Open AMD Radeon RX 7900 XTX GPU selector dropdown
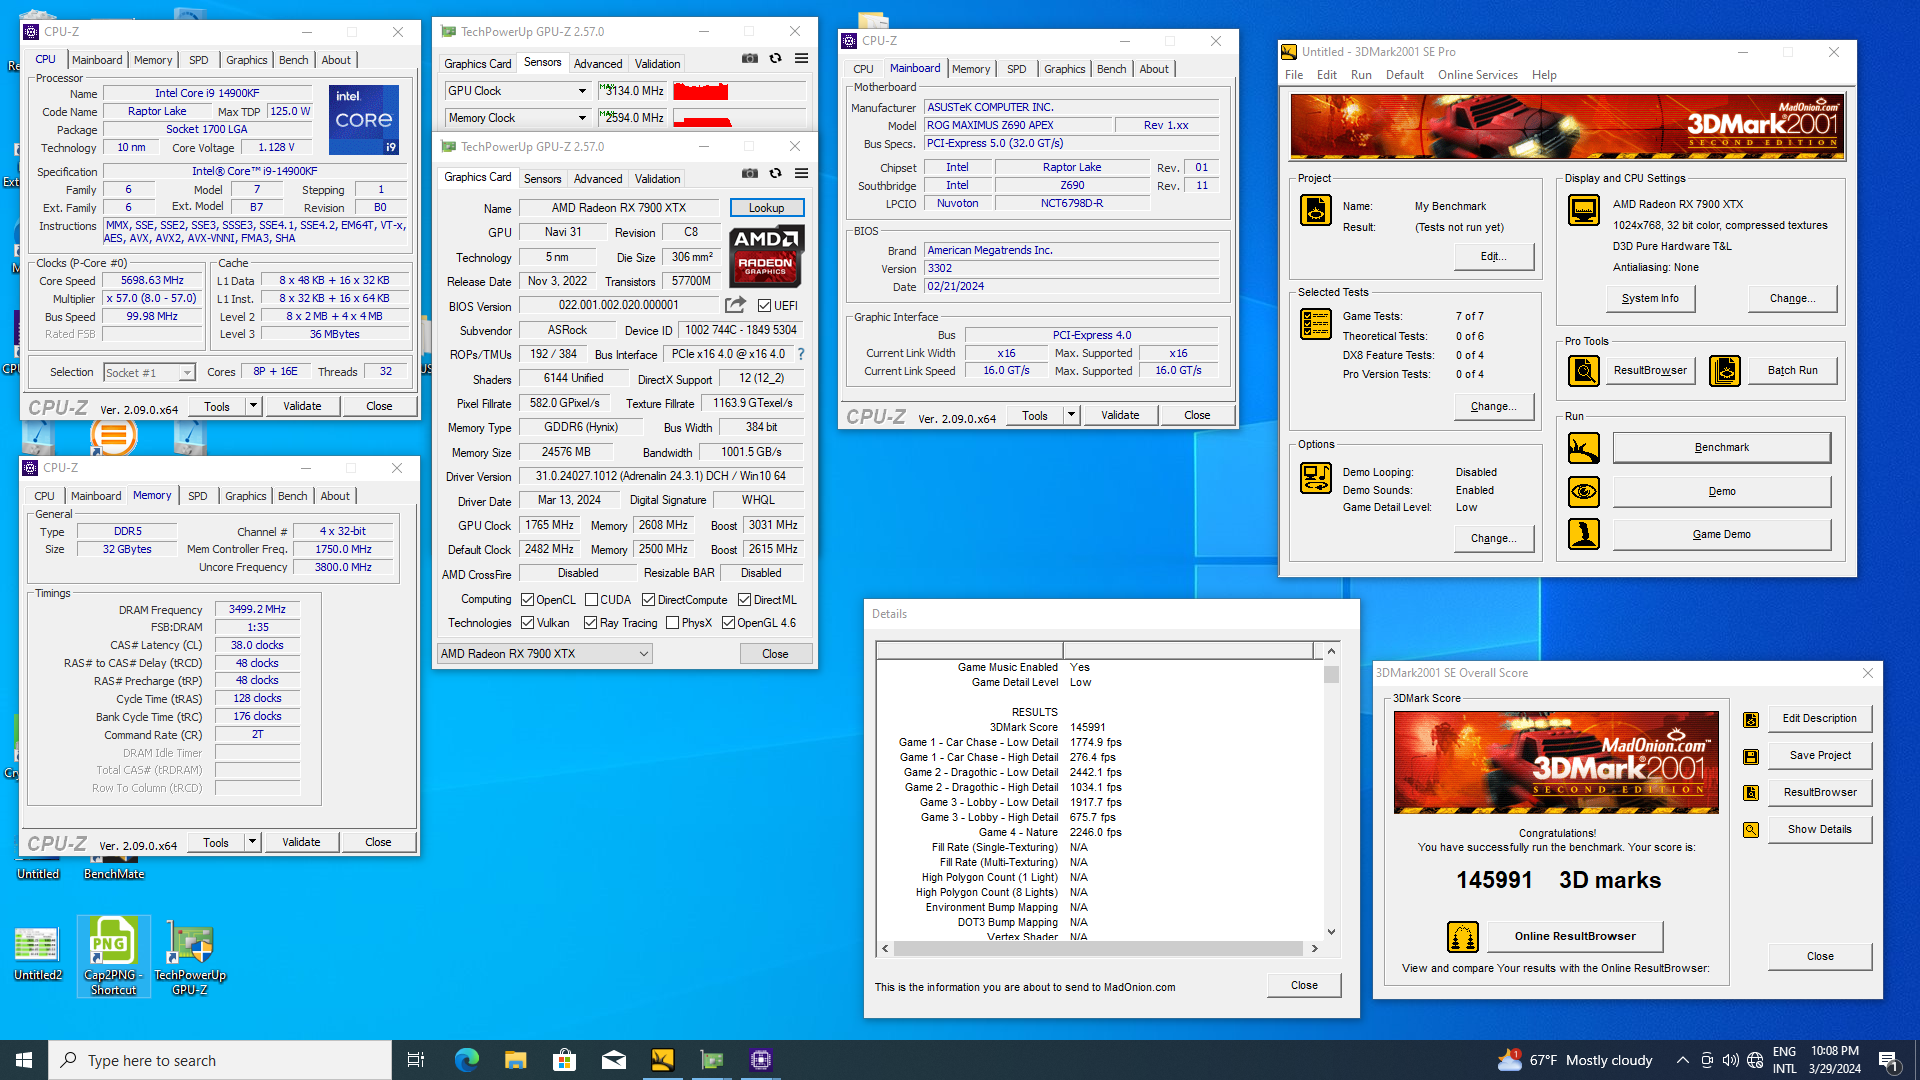This screenshot has height=1080, width=1920. pos(544,654)
